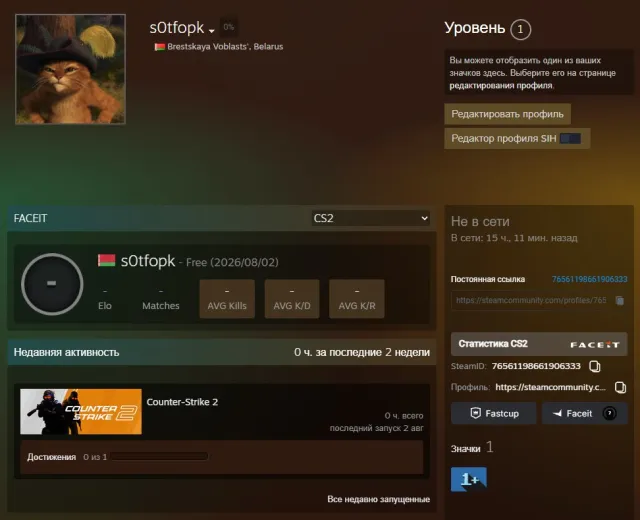Image resolution: width=640 pixels, height=520 pixels.
Task: Click the Faceit arrow logo icon
Action: (x=557, y=414)
